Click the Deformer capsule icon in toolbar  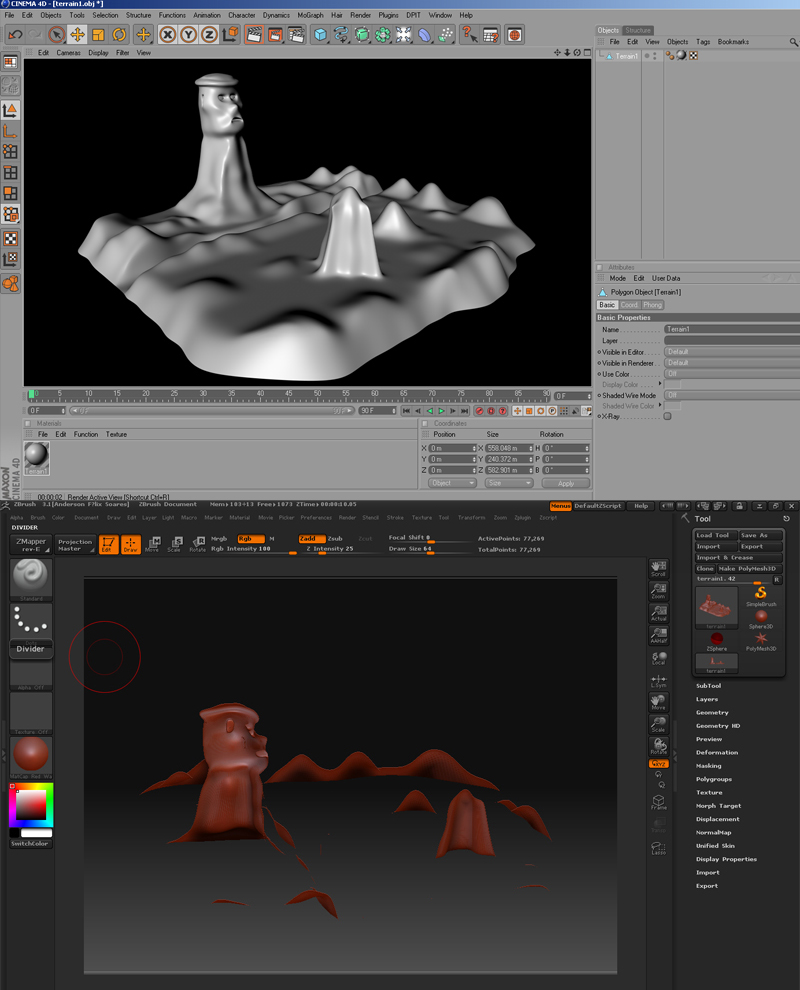(x=425, y=34)
